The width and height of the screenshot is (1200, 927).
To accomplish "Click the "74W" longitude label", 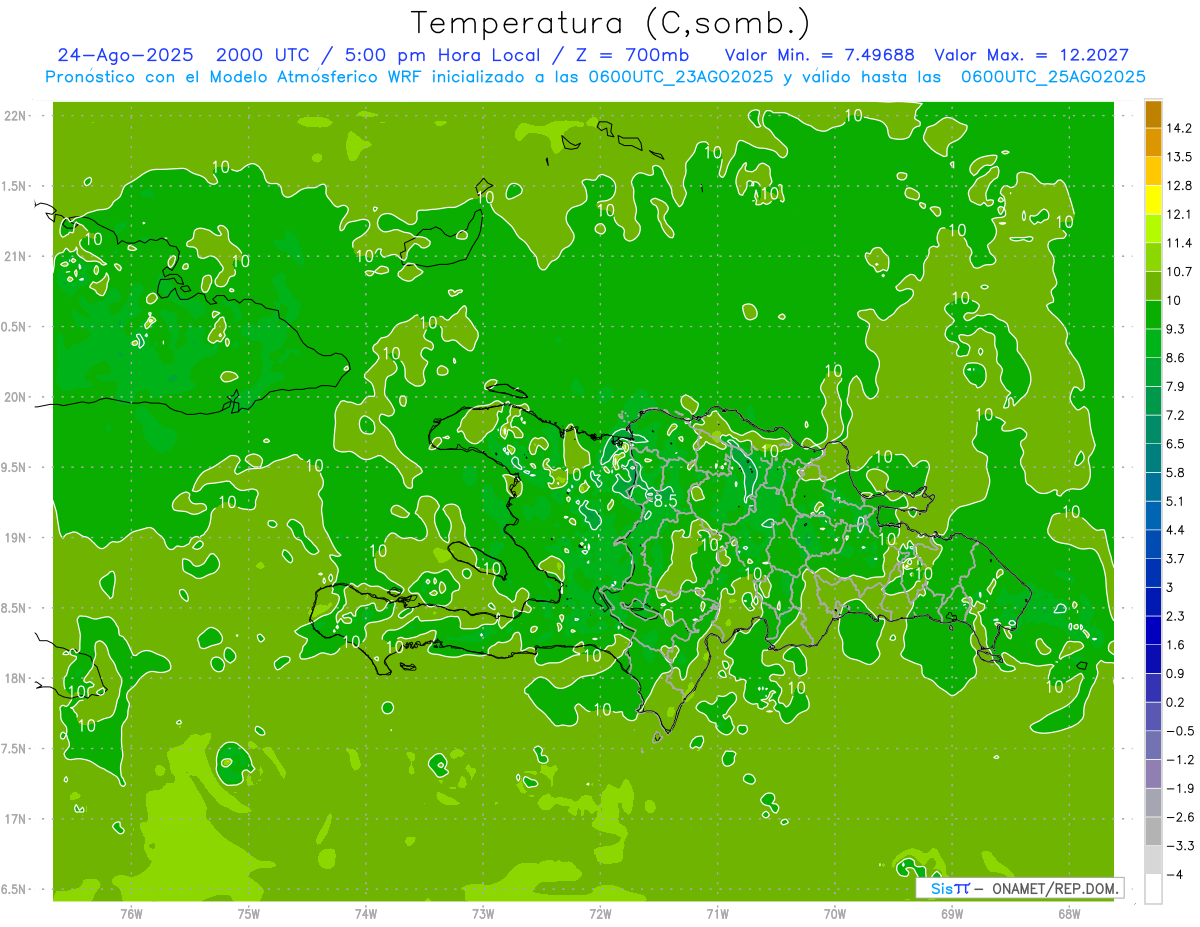I will 366,914.
